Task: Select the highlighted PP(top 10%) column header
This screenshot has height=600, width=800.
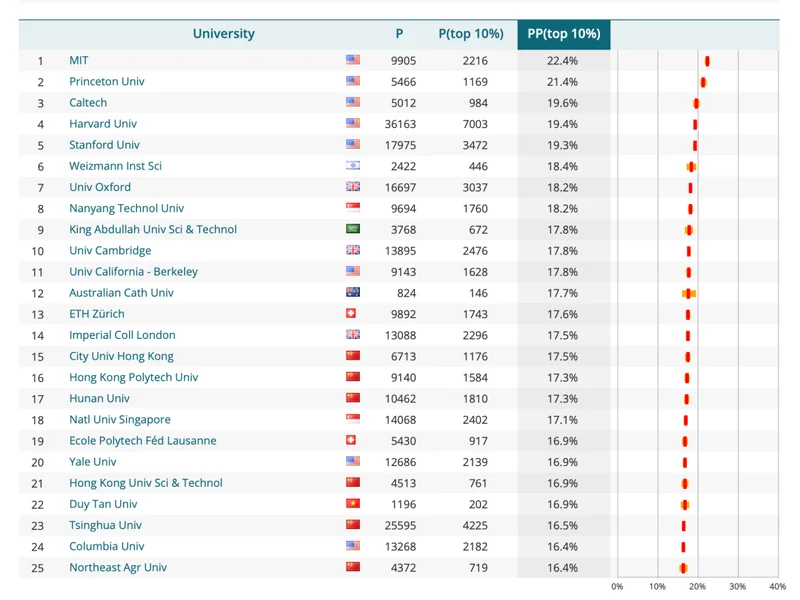Action: [x=564, y=34]
